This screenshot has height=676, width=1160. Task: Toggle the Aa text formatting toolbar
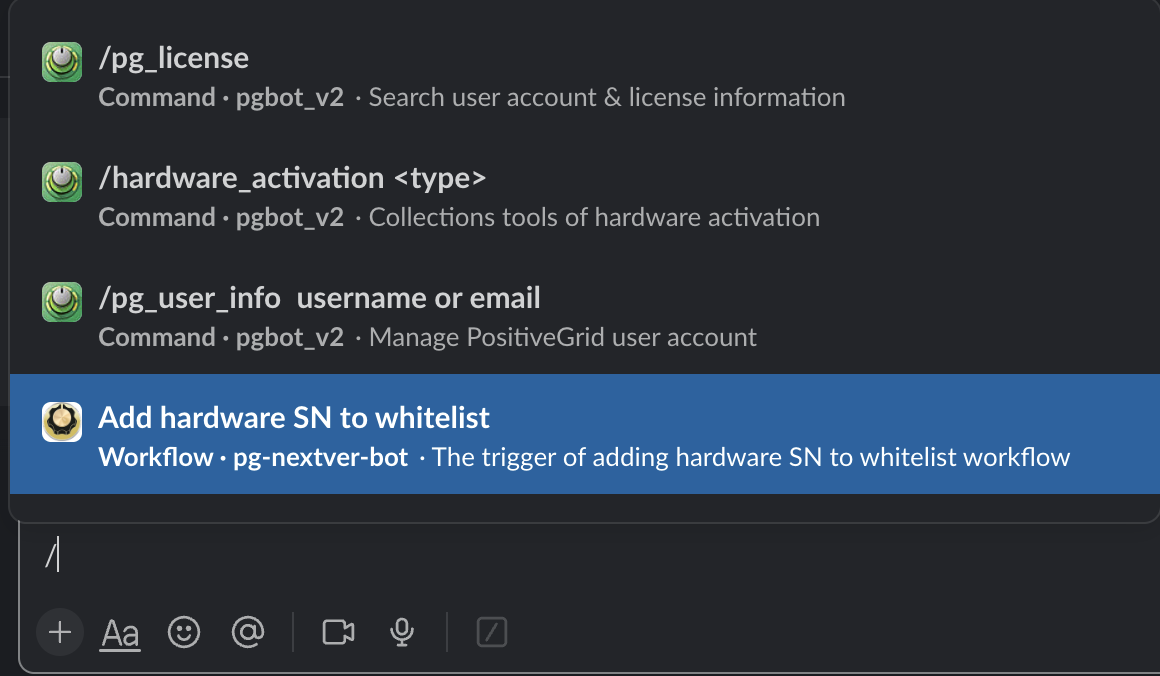click(120, 633)
